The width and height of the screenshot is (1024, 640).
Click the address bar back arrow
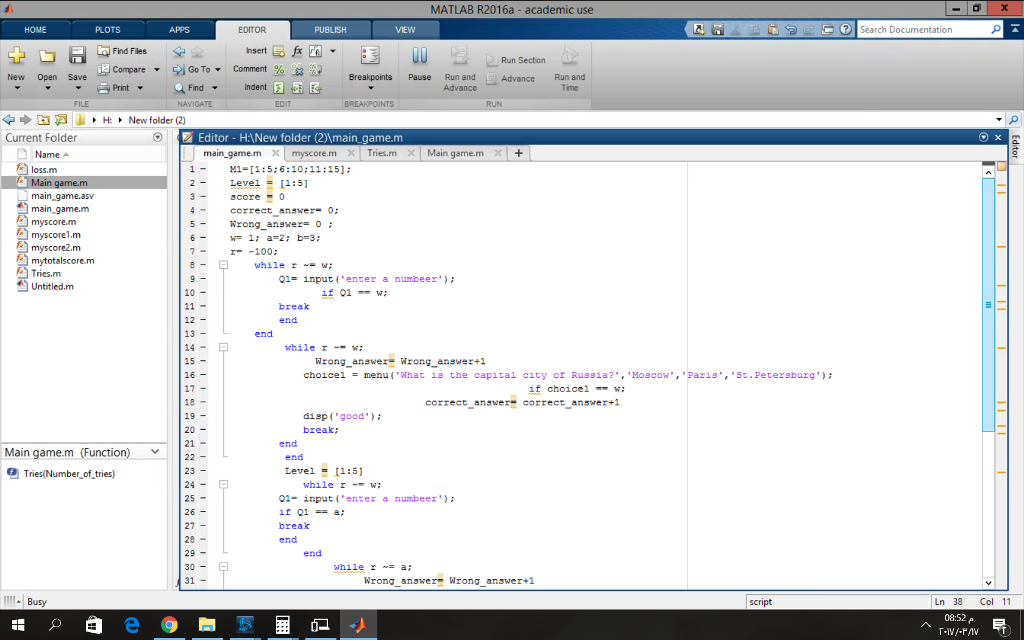tap(8, 120)
